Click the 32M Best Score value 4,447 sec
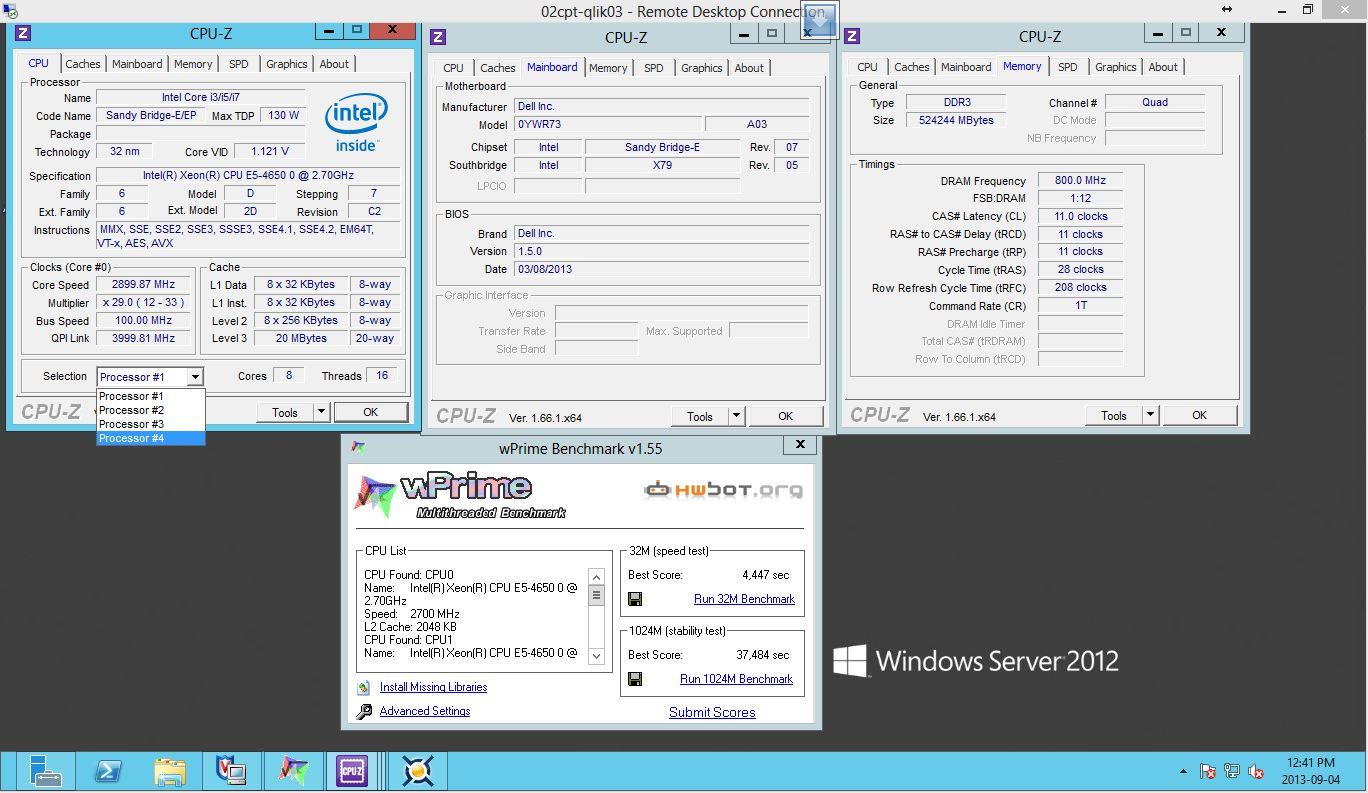 (x=765, y=575)
